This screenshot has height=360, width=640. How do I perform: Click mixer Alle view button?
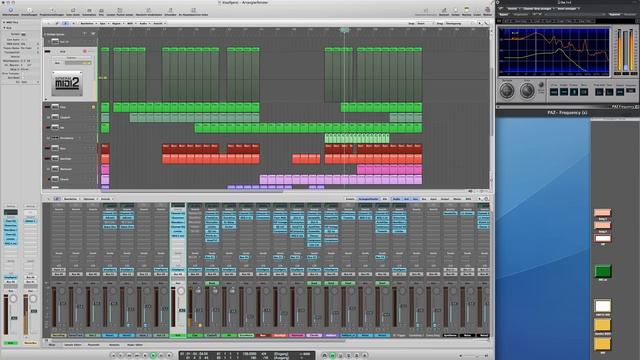click(385, 199)
